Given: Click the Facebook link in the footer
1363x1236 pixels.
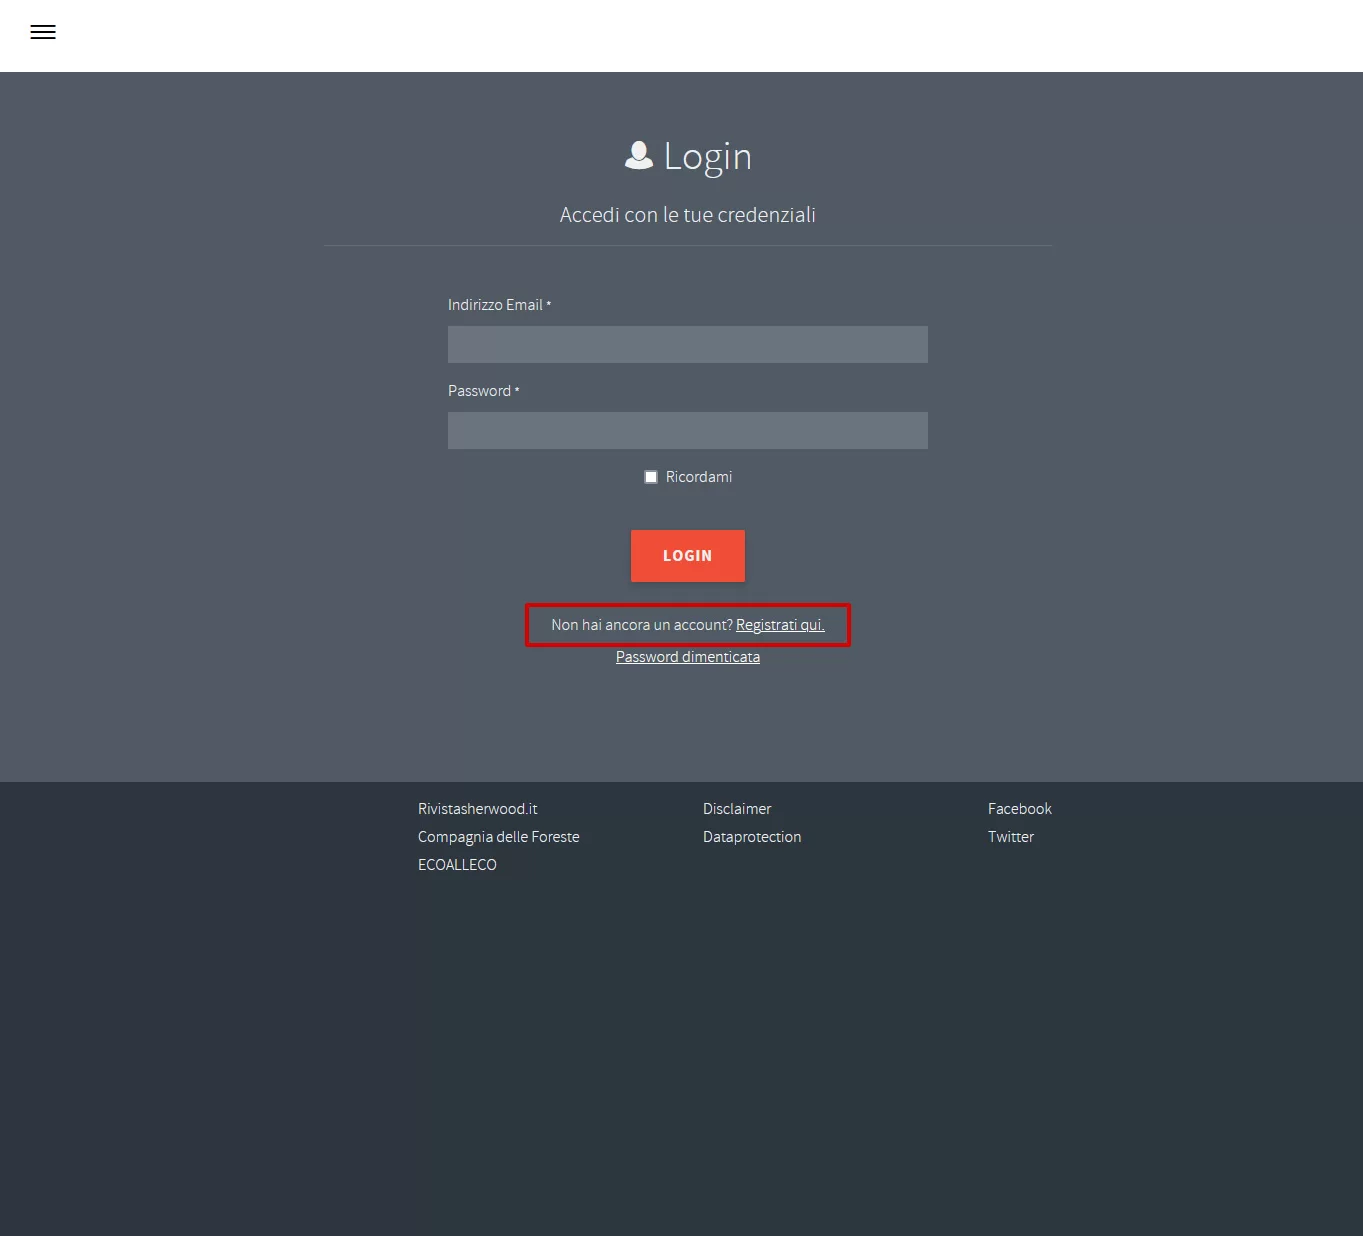Looking at the screenshot, I should click(1019, 808).
